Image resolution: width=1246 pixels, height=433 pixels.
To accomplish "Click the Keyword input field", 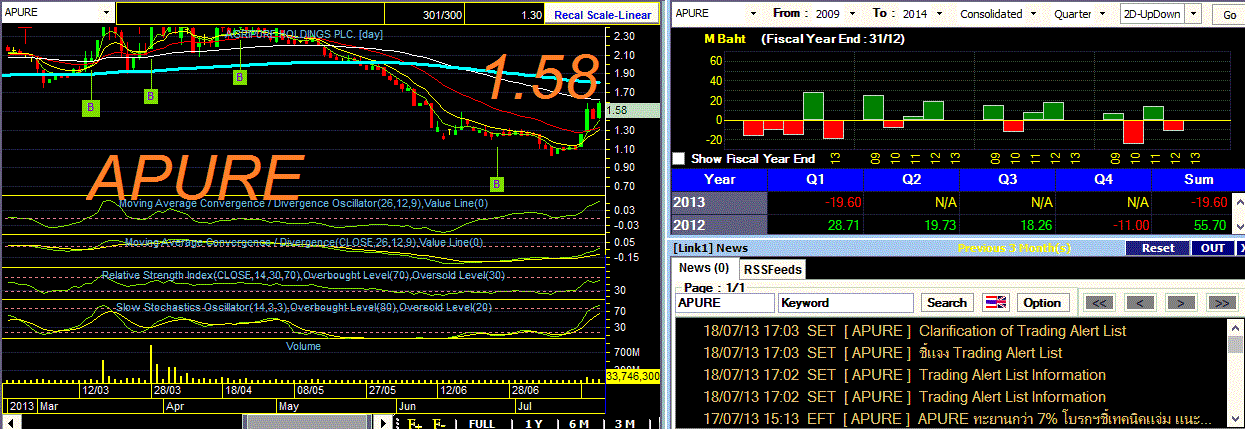I will click(x=846, y=302).
